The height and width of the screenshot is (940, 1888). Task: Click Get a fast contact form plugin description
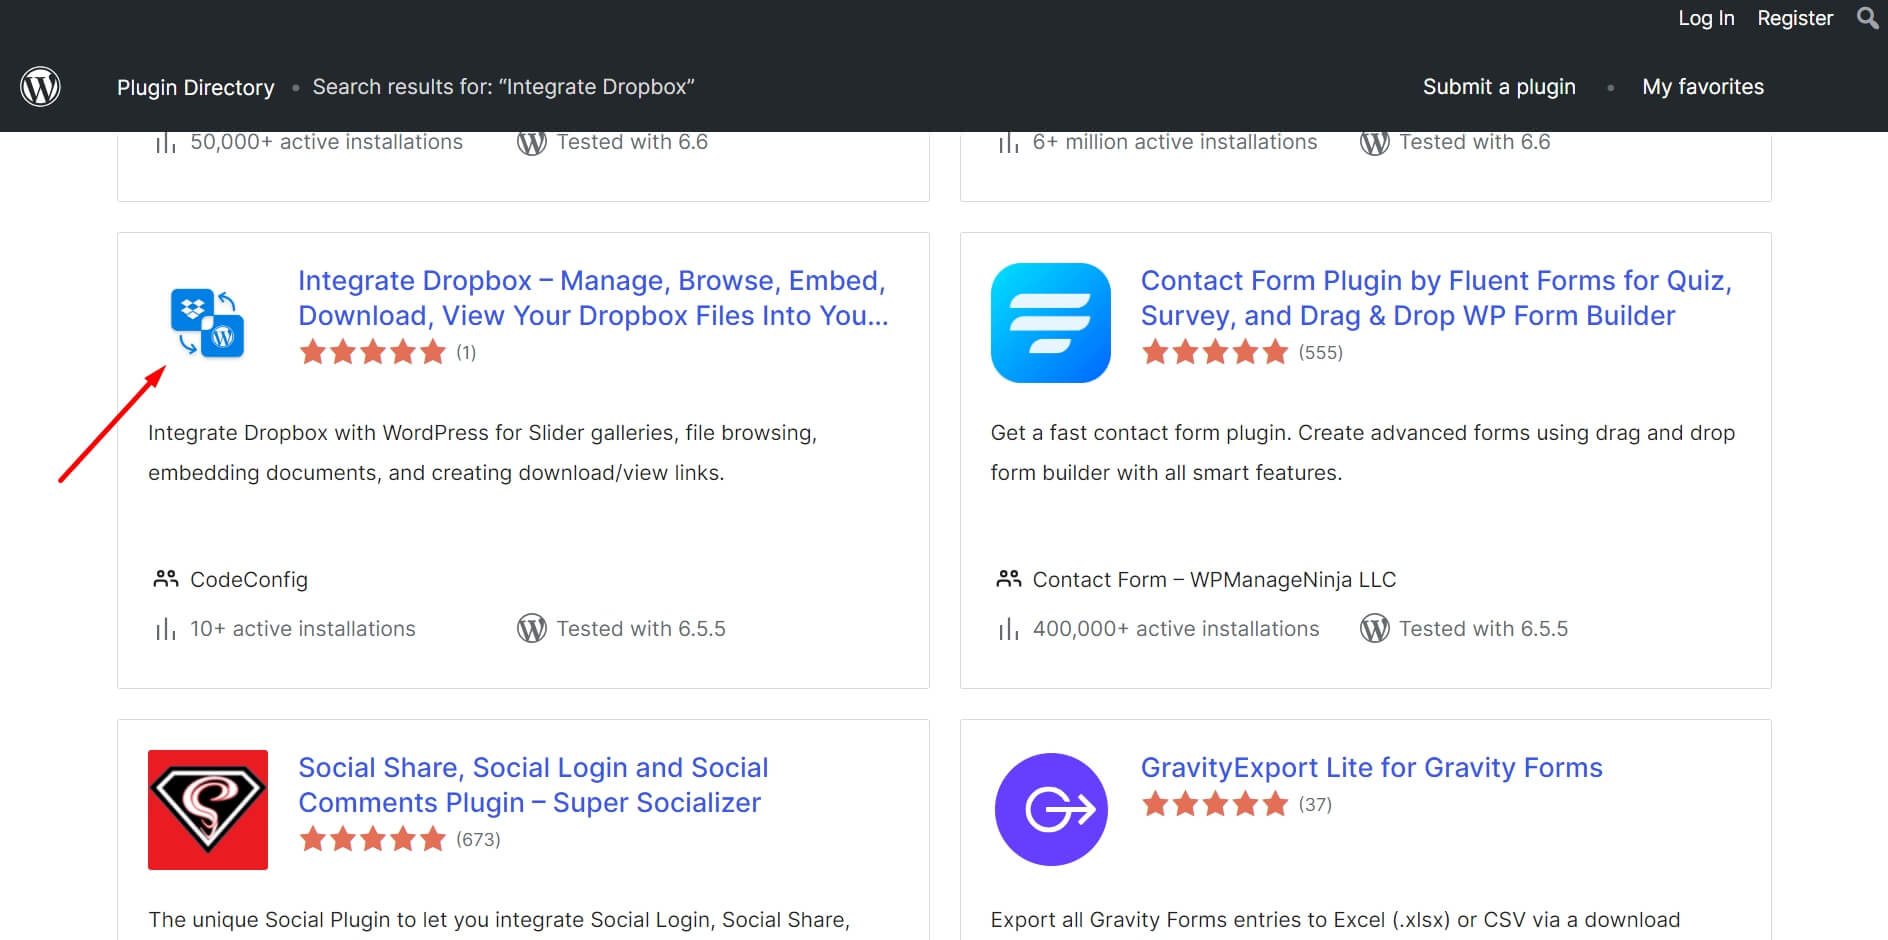point(1363,453)
